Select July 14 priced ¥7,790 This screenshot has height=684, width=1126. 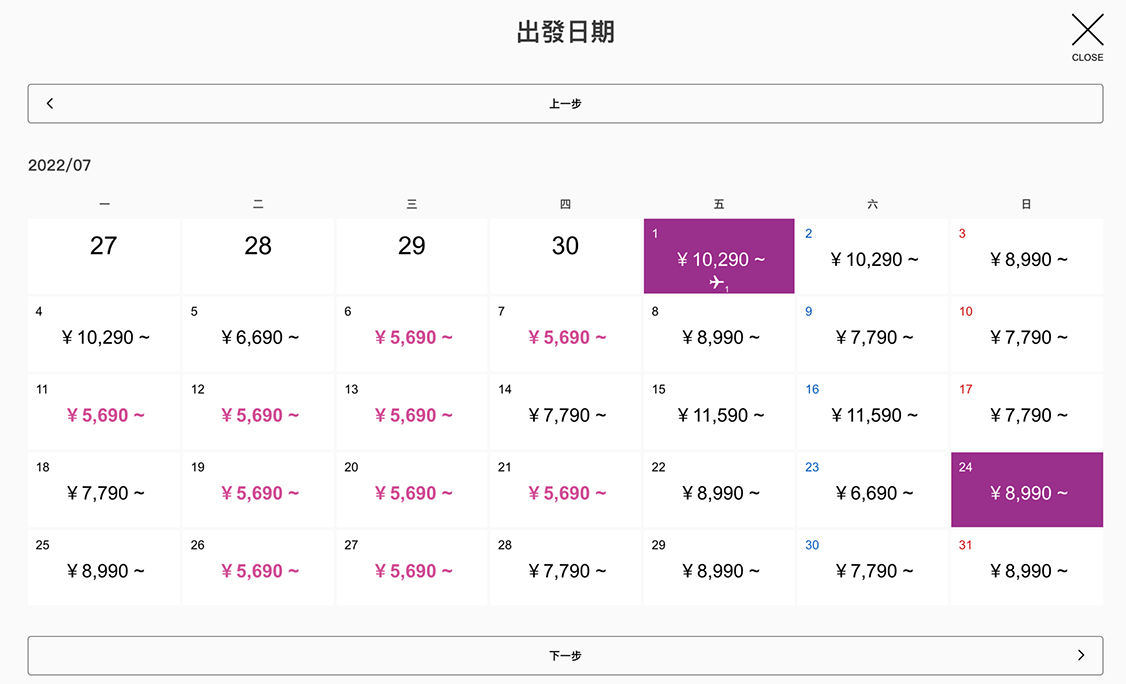[x=565, y=412]
